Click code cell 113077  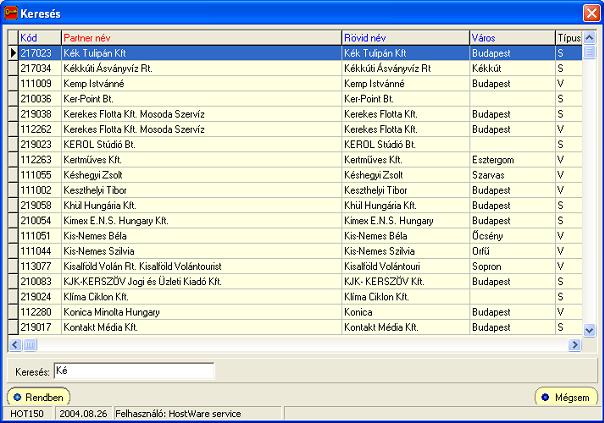(x=40, y=266)
